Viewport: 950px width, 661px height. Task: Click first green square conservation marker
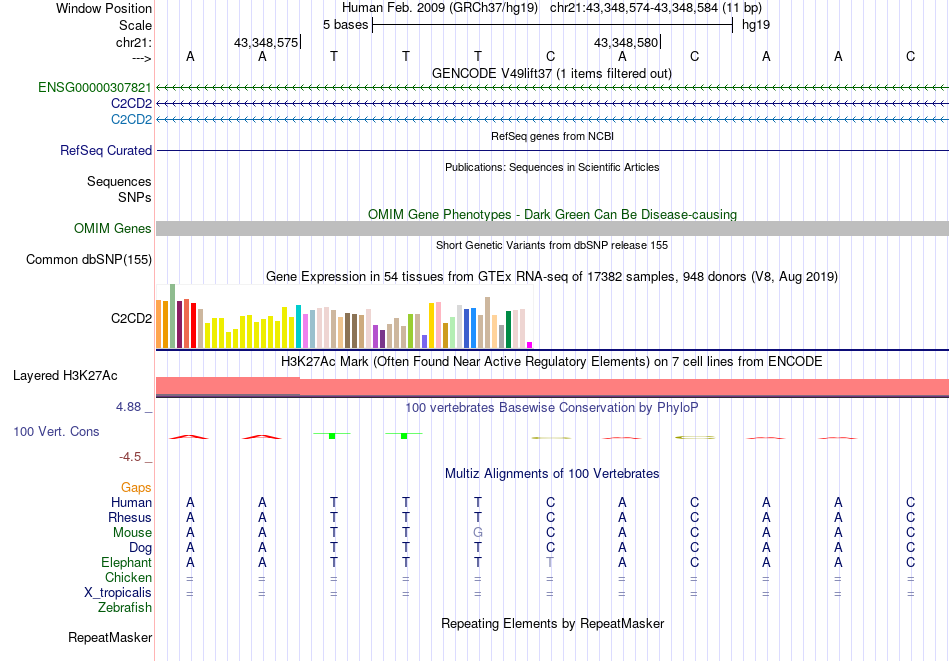(332, 436)
